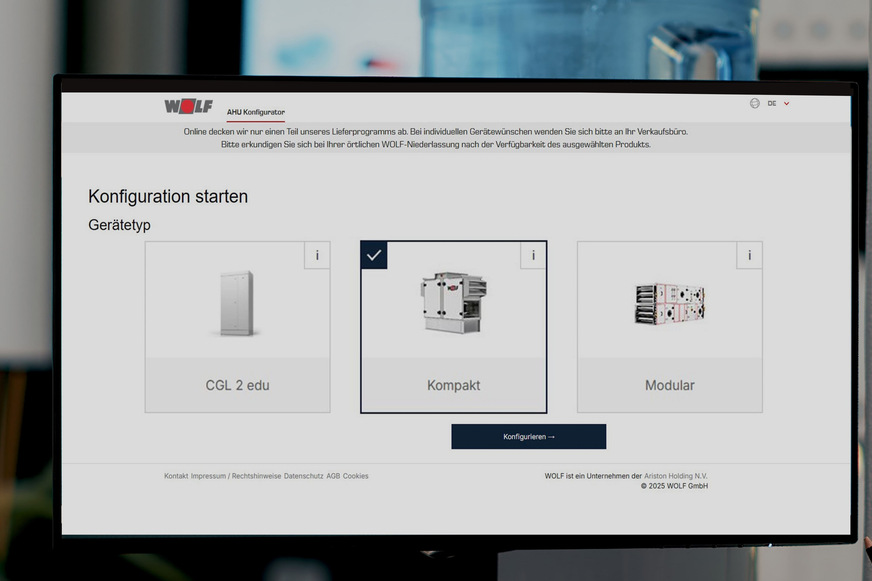The width and height of the screenshot is (872, 581).
Task: Switch to the AHU Konfigurator tab
Action: 255,112
